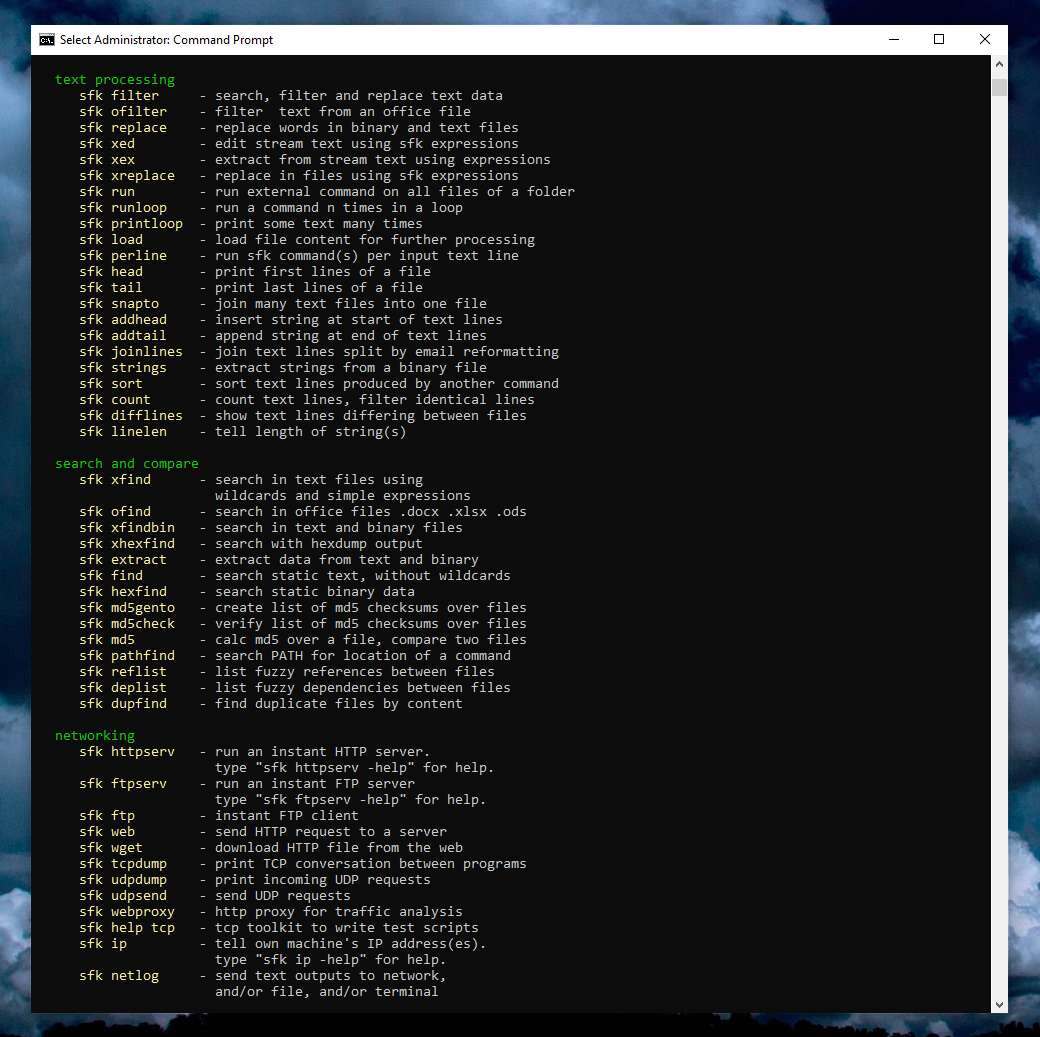Click the 'sfk load' command text
This screenshot has height=1037, width=1040.
111,240
